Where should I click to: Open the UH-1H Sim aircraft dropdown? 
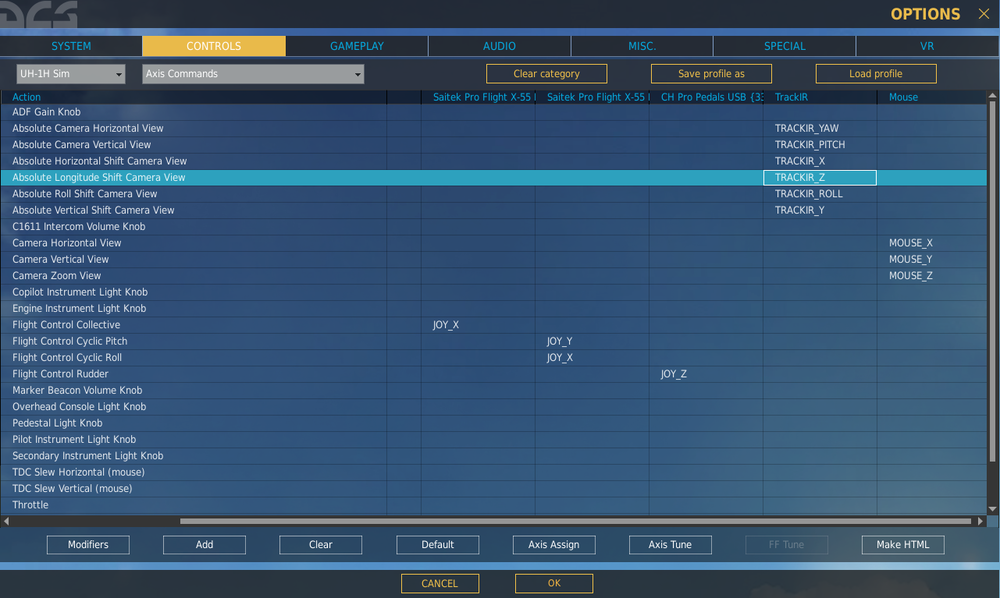pyautogui.click(x=71, y=74)
